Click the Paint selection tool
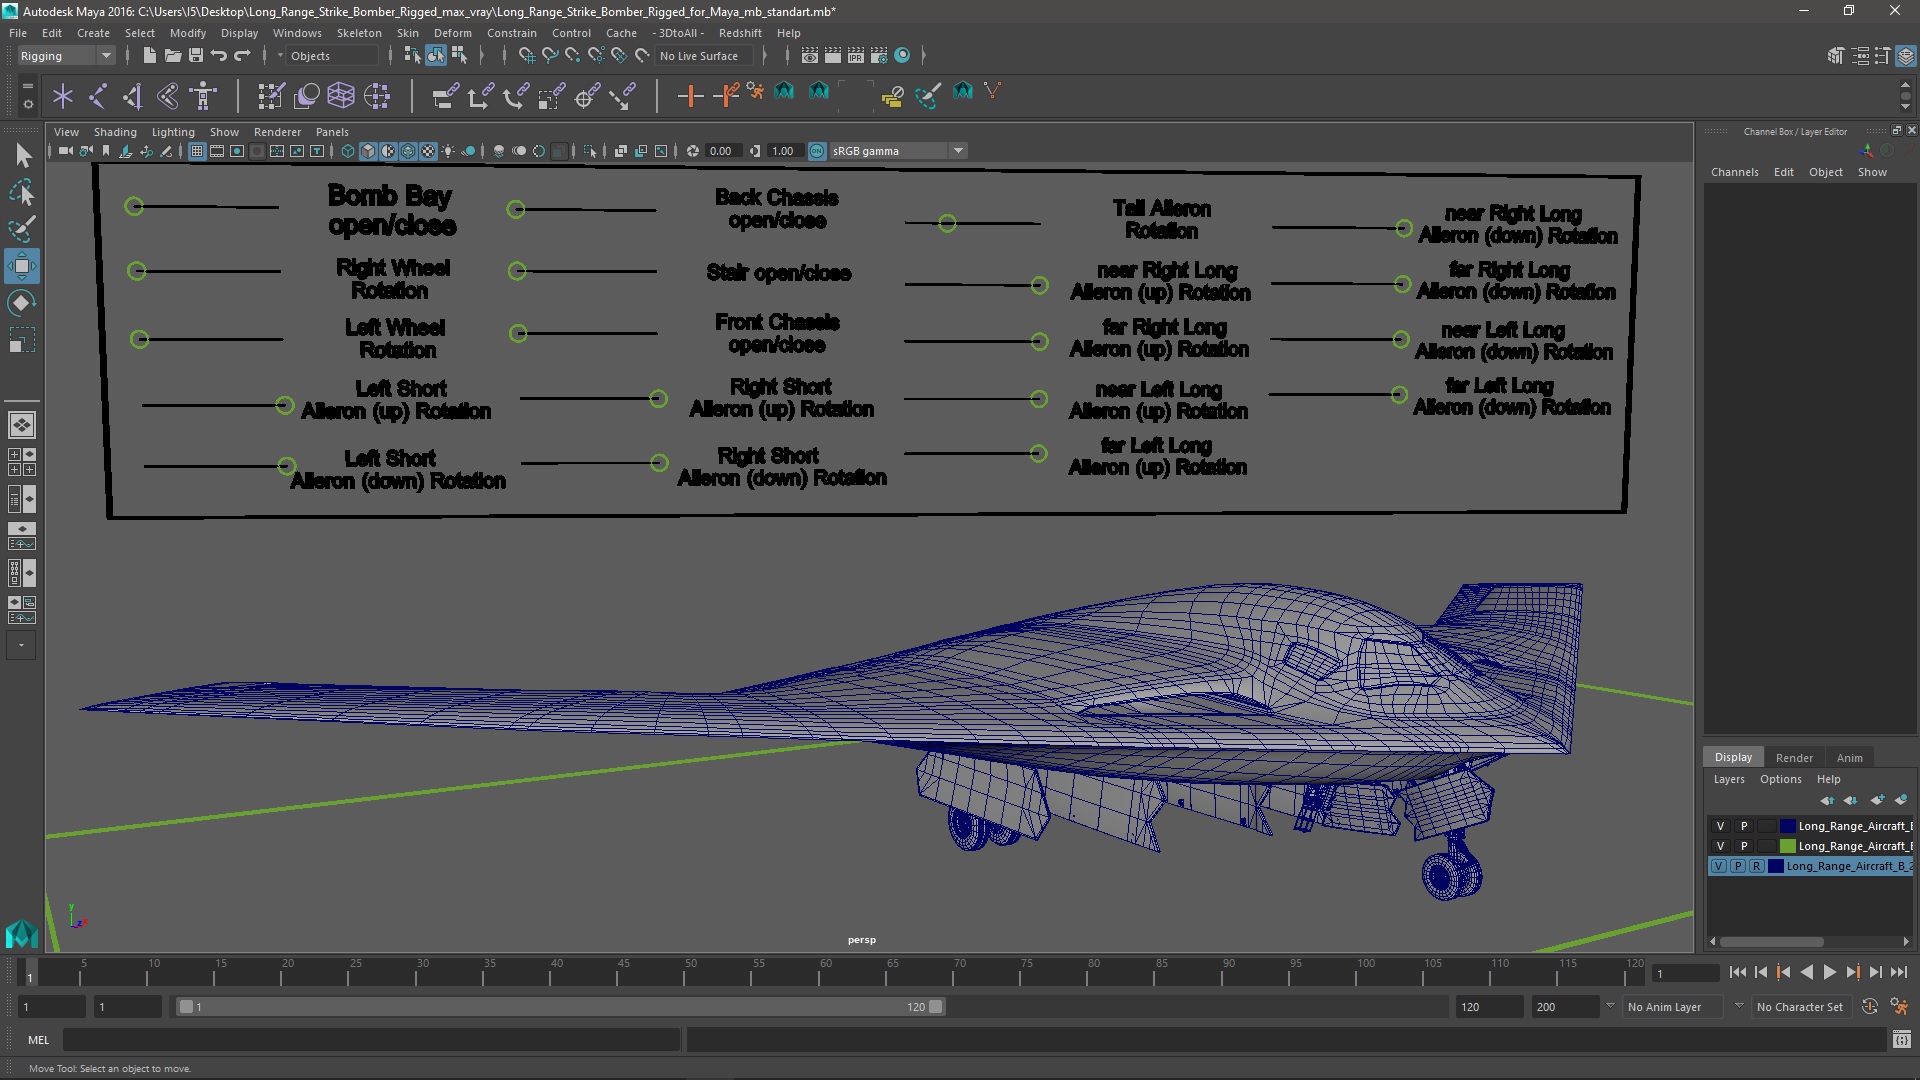This screenshot has width=1920, height=1080. [22, 229]
